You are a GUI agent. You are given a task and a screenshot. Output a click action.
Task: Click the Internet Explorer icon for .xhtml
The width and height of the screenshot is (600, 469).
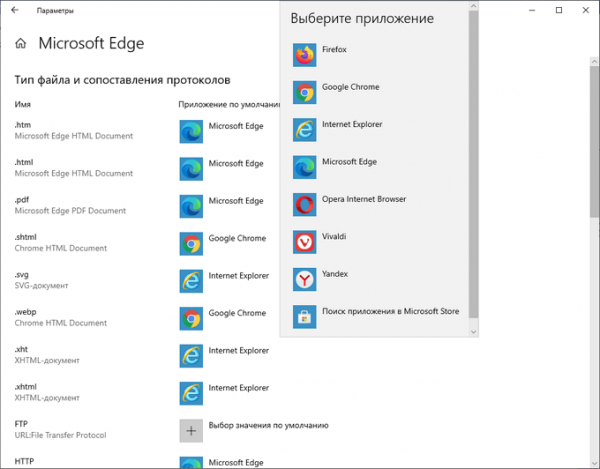pos(191,393)
